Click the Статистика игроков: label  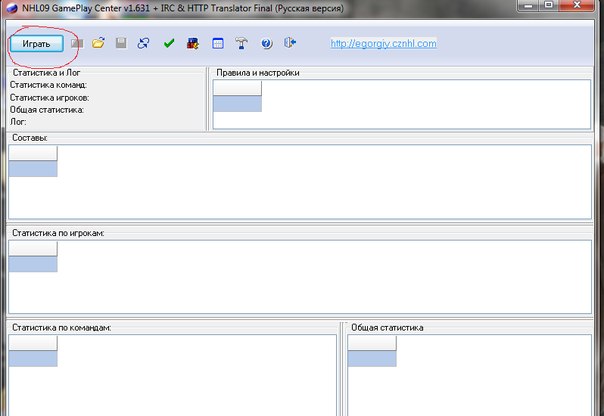49,97
